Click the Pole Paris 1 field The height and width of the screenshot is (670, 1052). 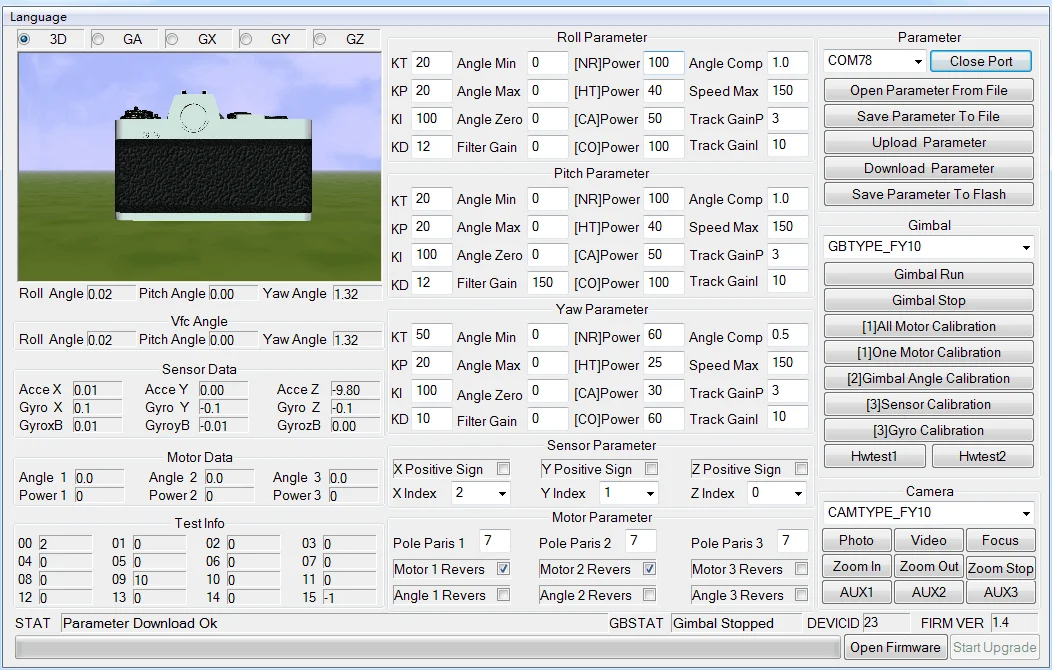(x=495, y=541)
